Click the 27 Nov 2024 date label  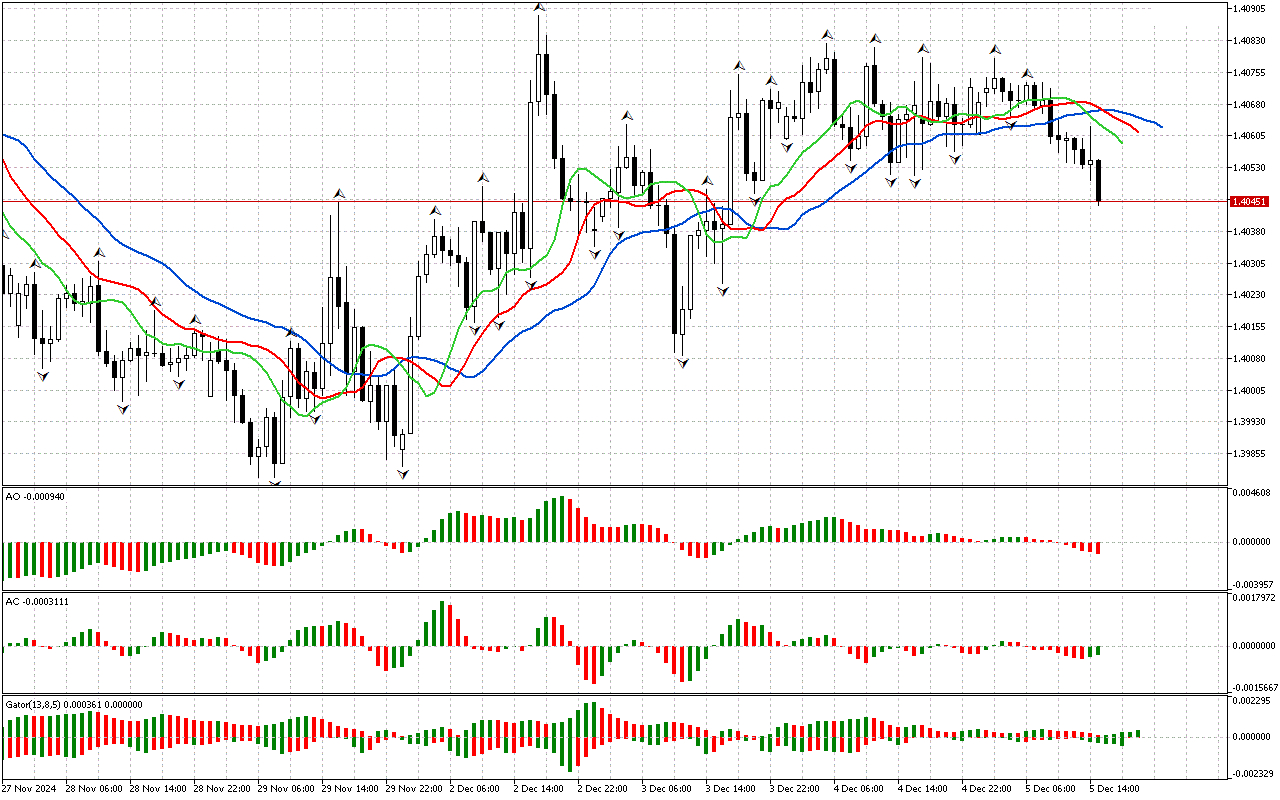pyautogui.click(x=30, y=789)
